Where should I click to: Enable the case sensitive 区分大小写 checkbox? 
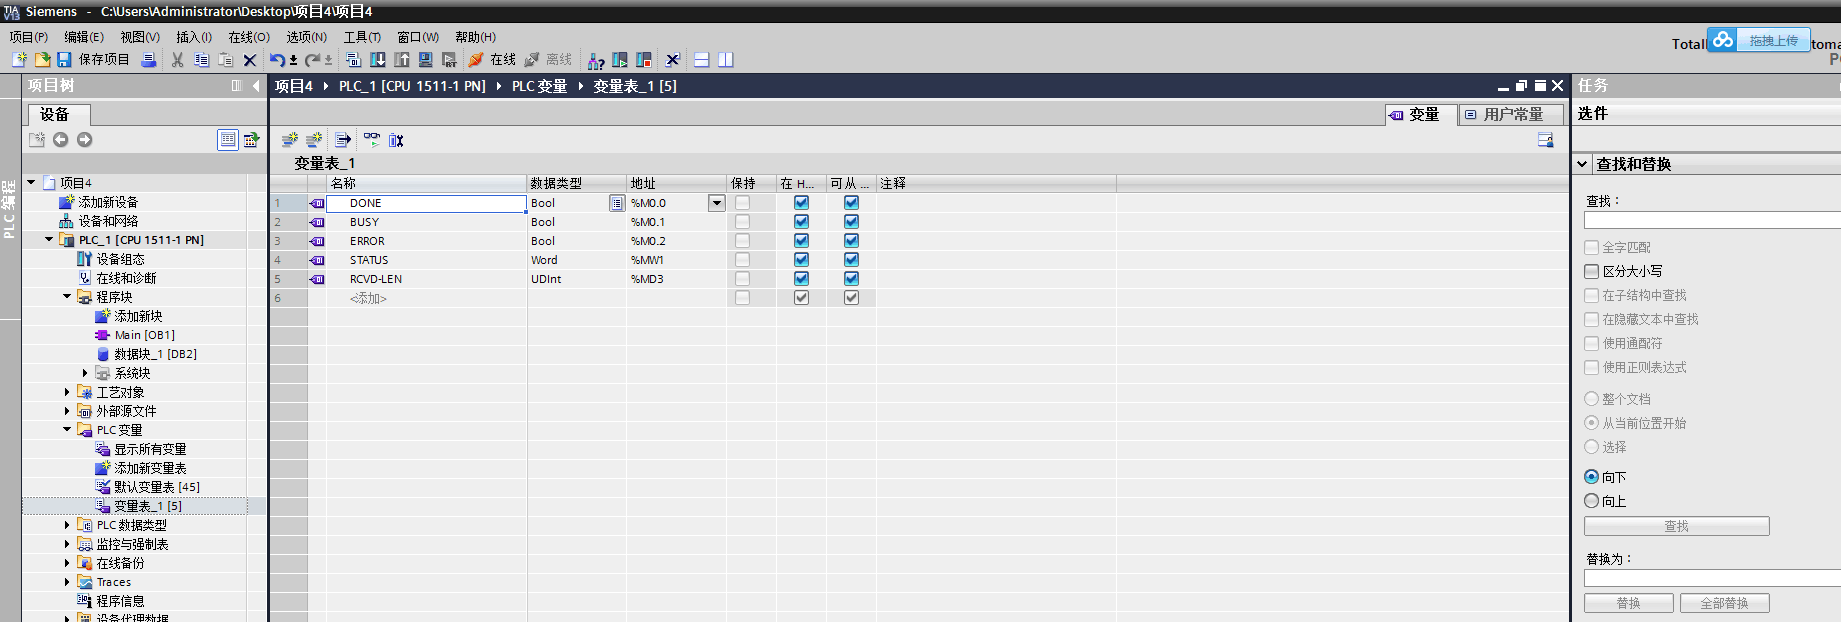[x=1592, y=271]
